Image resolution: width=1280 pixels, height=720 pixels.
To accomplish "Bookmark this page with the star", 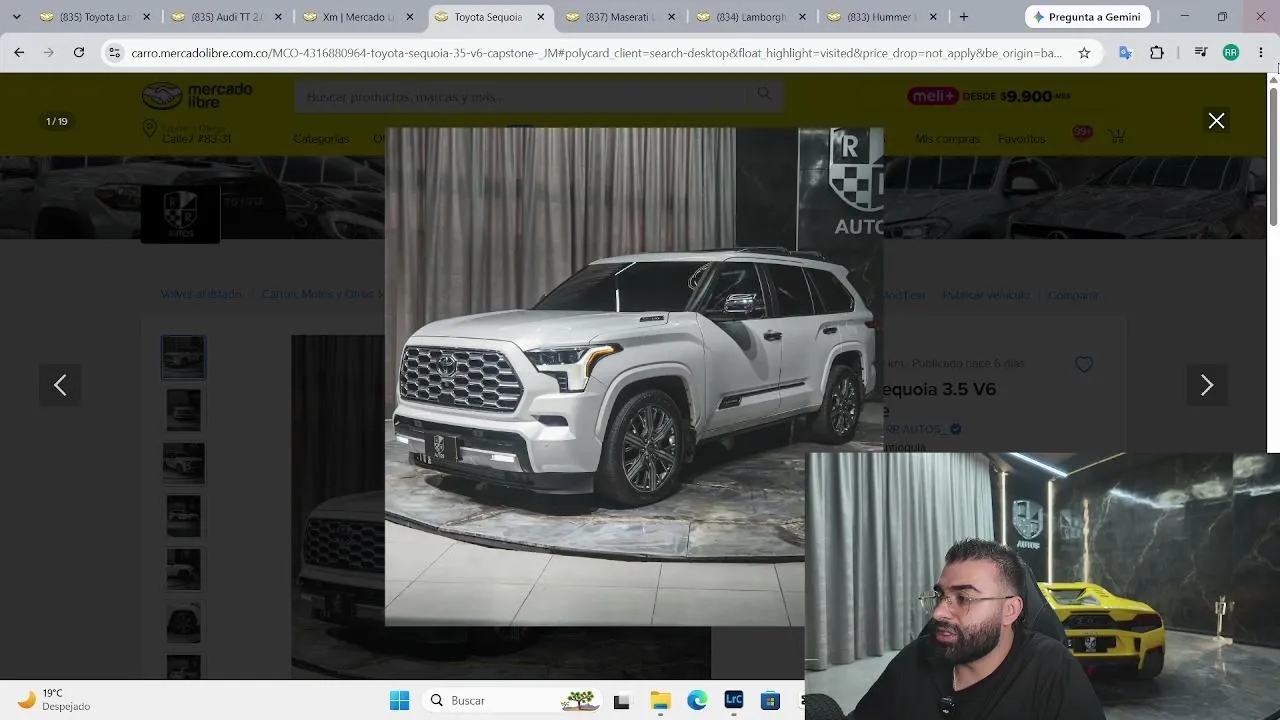I will 1084,53.
